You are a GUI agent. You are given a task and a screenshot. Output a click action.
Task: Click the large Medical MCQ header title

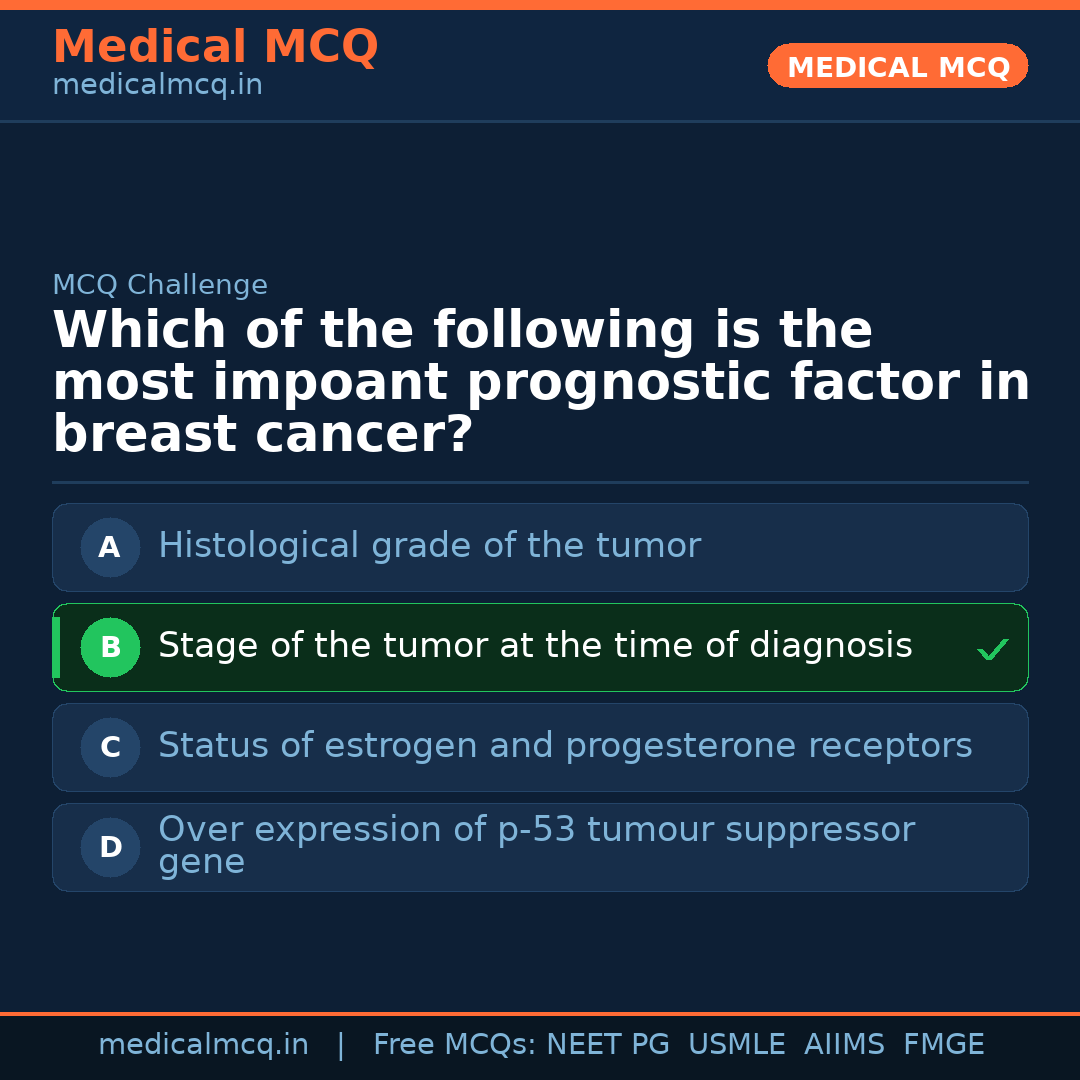coord(215,47)
